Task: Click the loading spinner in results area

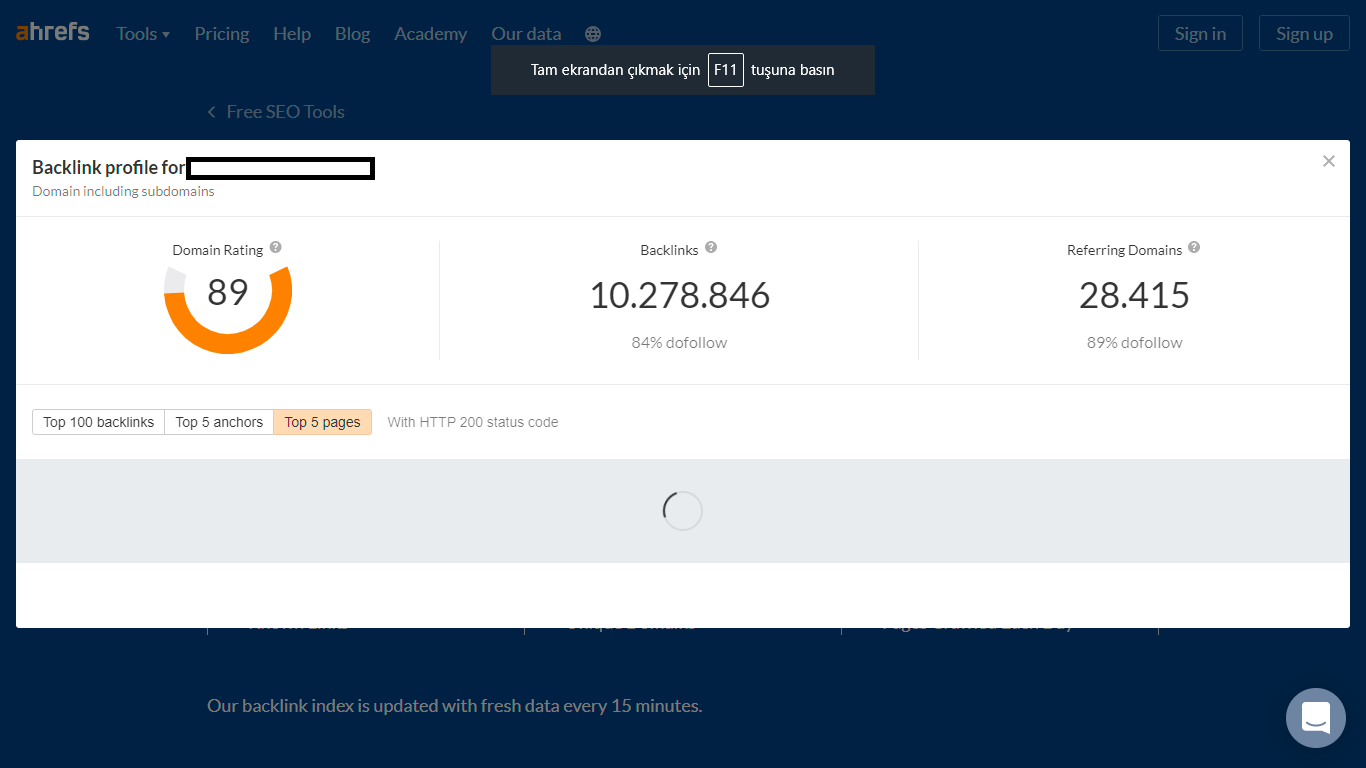Action: pyautogui.click(x=683, y=511)
